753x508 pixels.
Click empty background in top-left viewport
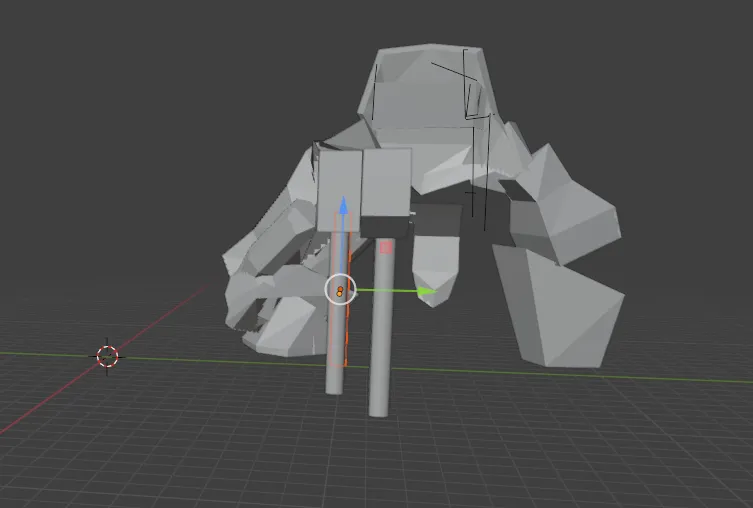tap(120, 100)
